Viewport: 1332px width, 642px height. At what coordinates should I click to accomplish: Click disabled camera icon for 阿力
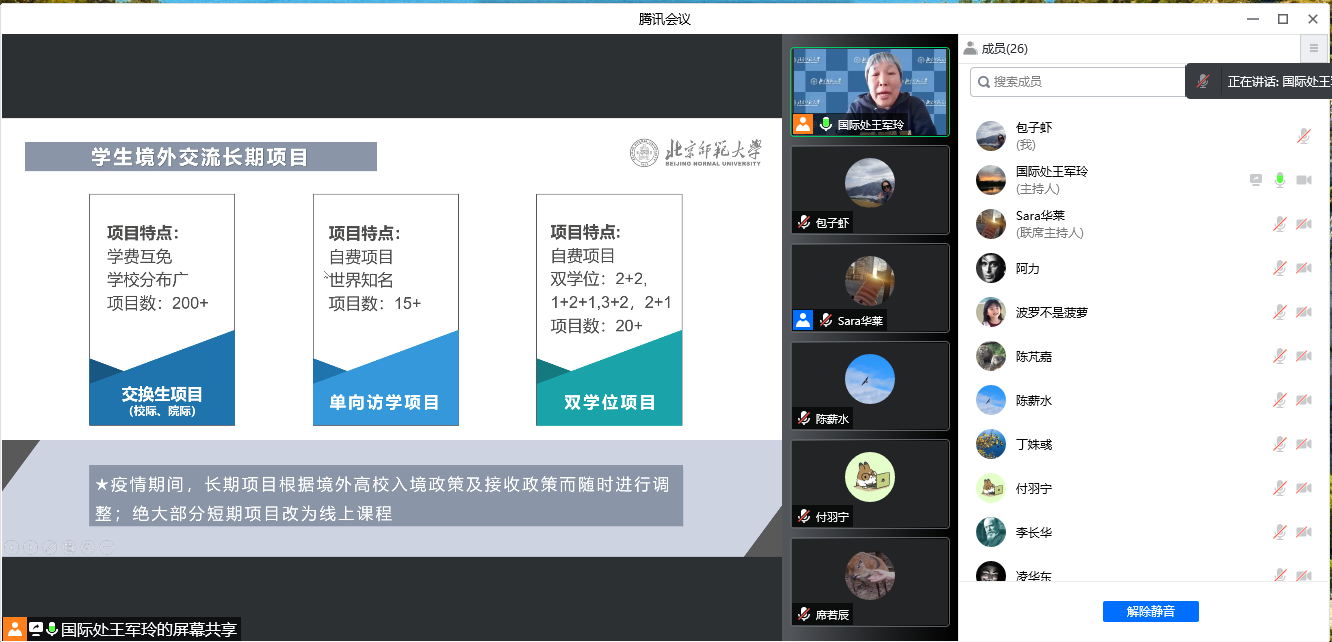[x=1303, y=268]
